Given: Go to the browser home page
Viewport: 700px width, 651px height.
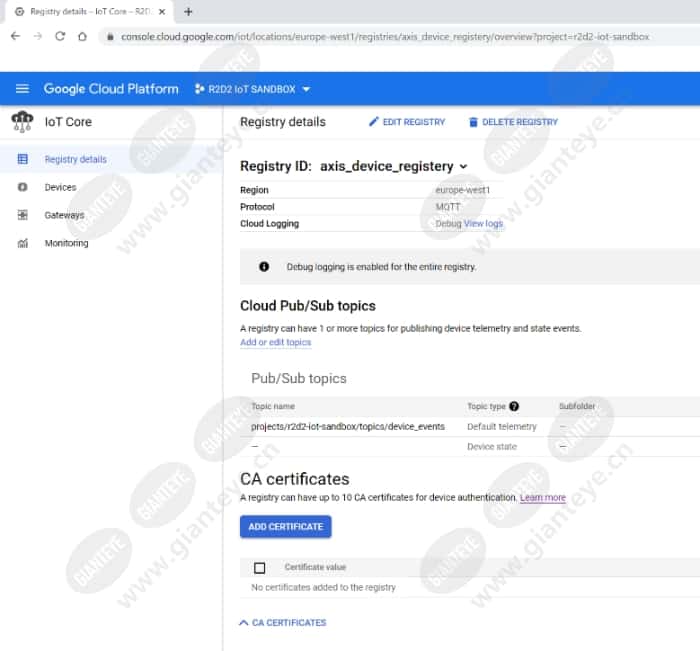Looking at the screenshot, I should pos(82,36).
